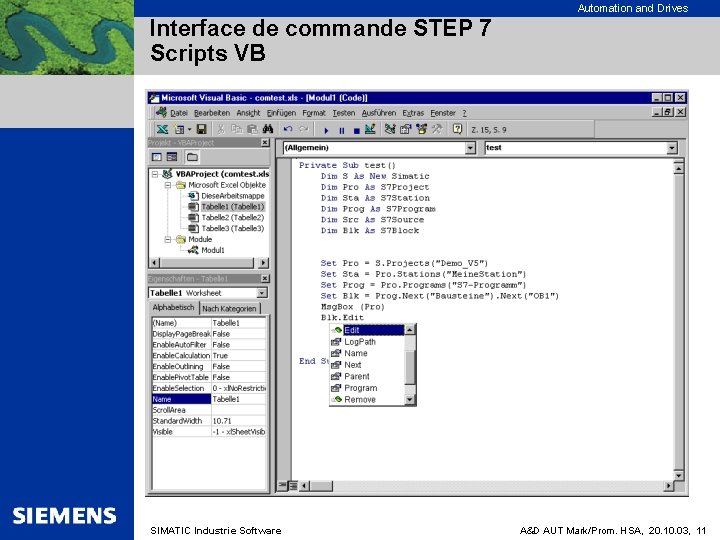Switch to the Alphabetisch tab
Viewport: 720px width, 540px height.
click(174, 308)
